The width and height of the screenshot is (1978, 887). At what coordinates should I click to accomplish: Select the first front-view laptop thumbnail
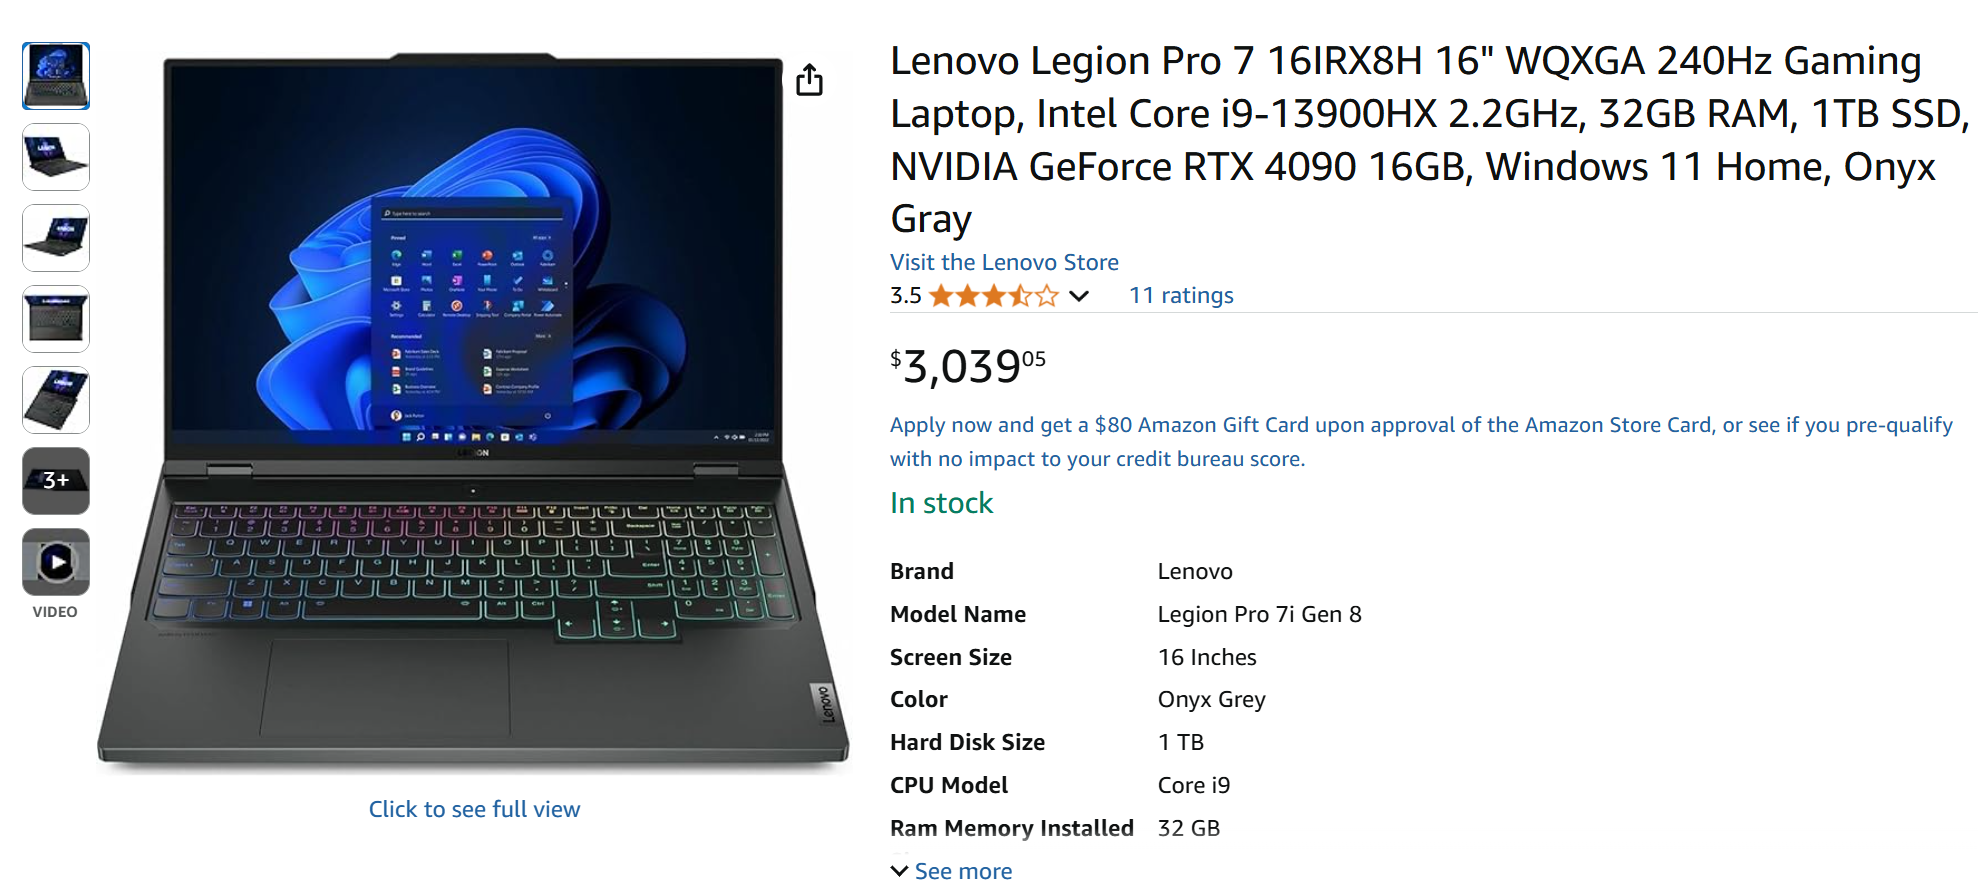tap(56, 76)
